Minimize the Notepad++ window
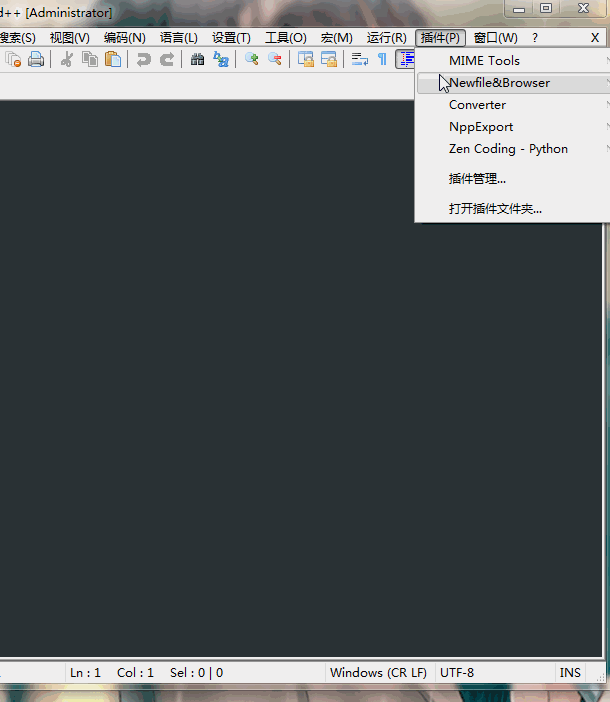Screen dimensions: 610x702 [x=519, y=8]
